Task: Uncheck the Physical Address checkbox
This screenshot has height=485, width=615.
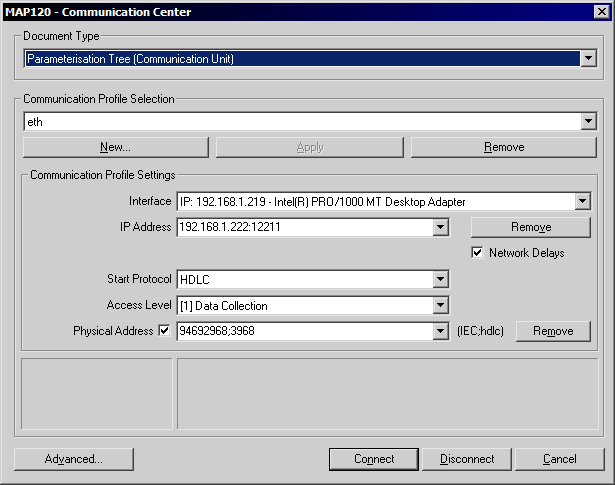Action: (165, 331)
